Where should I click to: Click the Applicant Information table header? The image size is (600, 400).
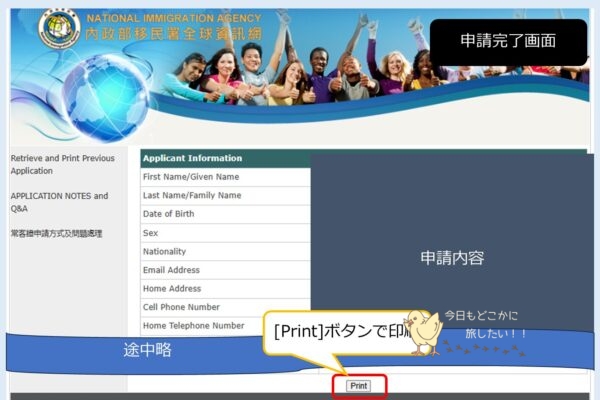[225, 158]
